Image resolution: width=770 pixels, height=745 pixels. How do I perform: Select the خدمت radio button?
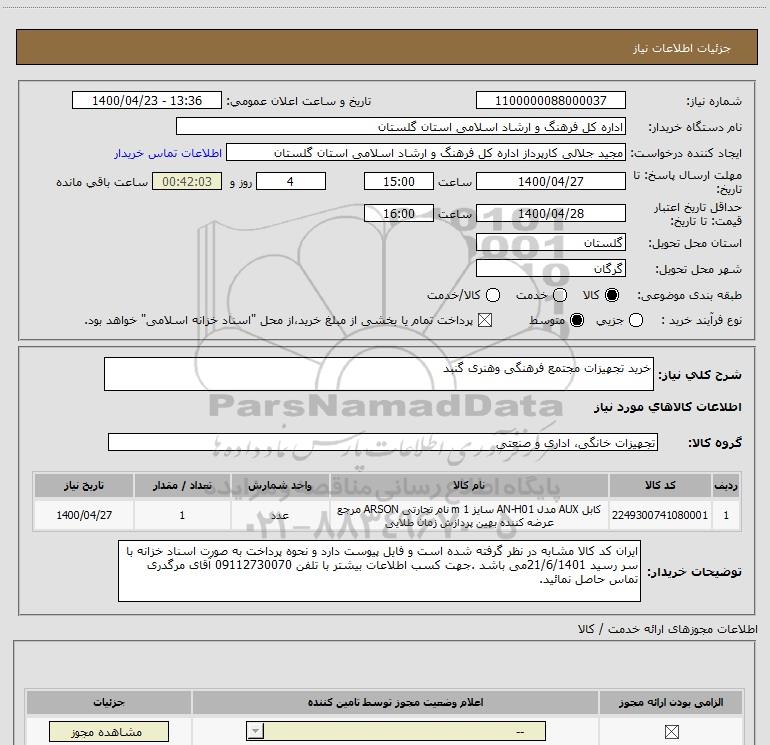(x=560, y=295)
